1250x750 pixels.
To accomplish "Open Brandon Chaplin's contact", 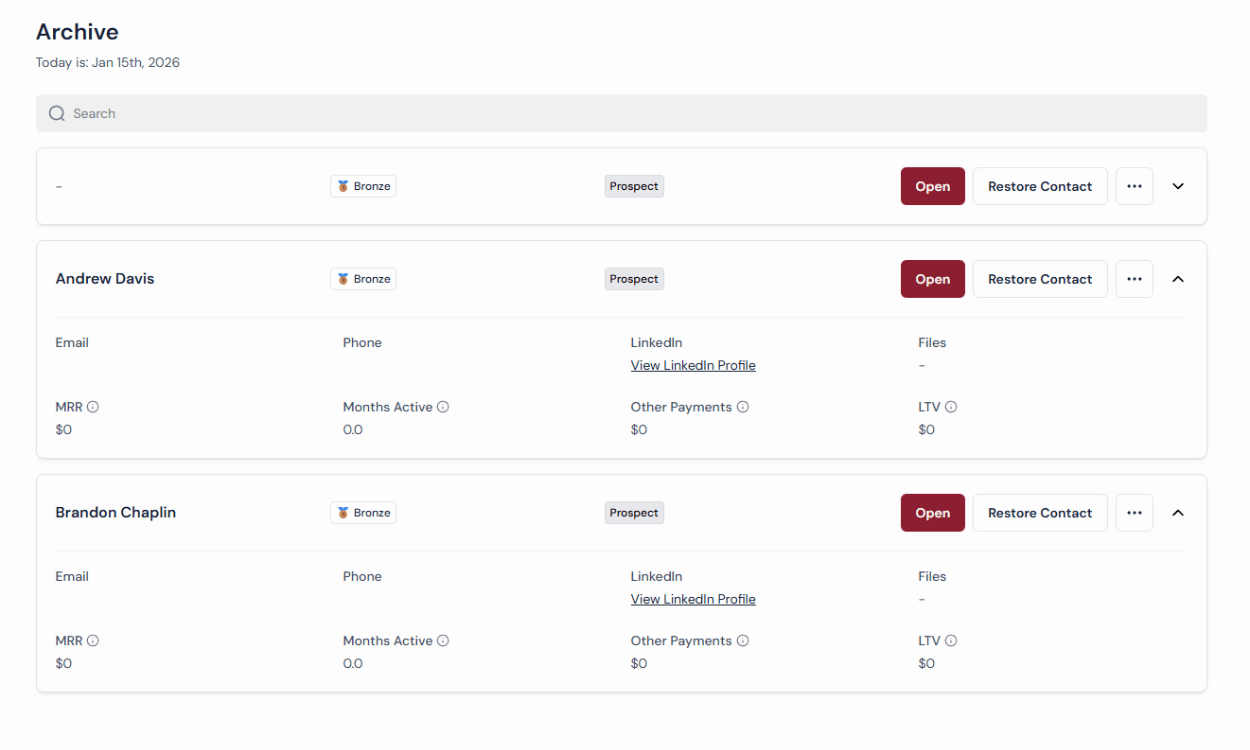I will point(932,513).
